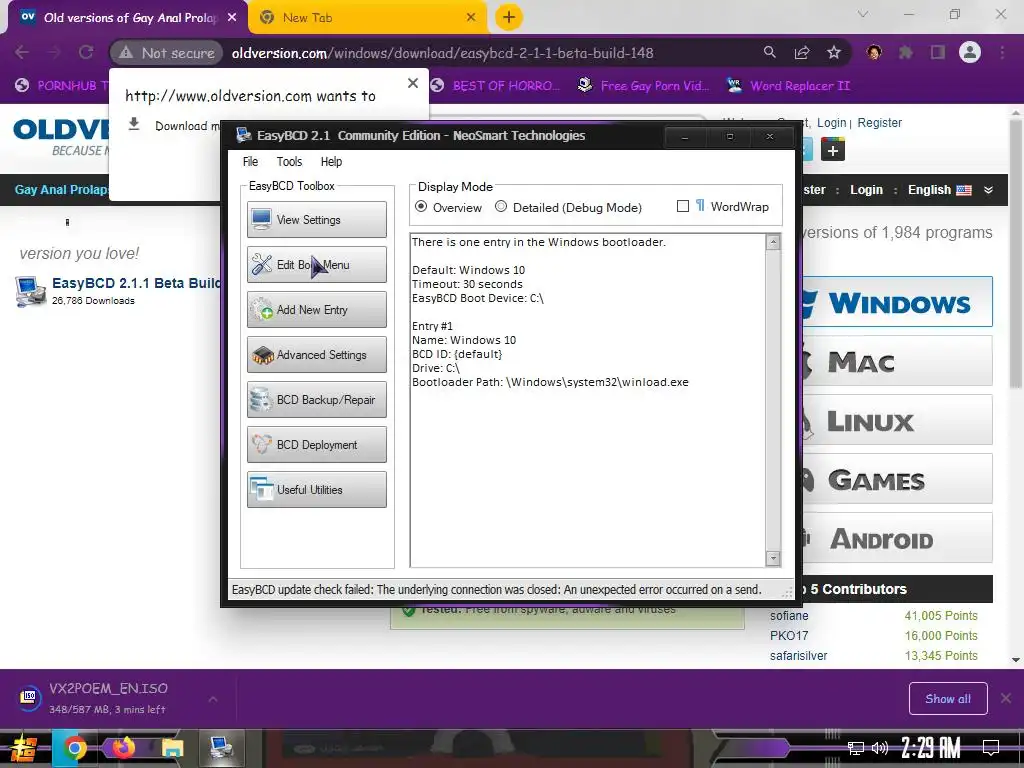
Task: Switch to the New Tab browser tab
Action: [x=368, y=18]
